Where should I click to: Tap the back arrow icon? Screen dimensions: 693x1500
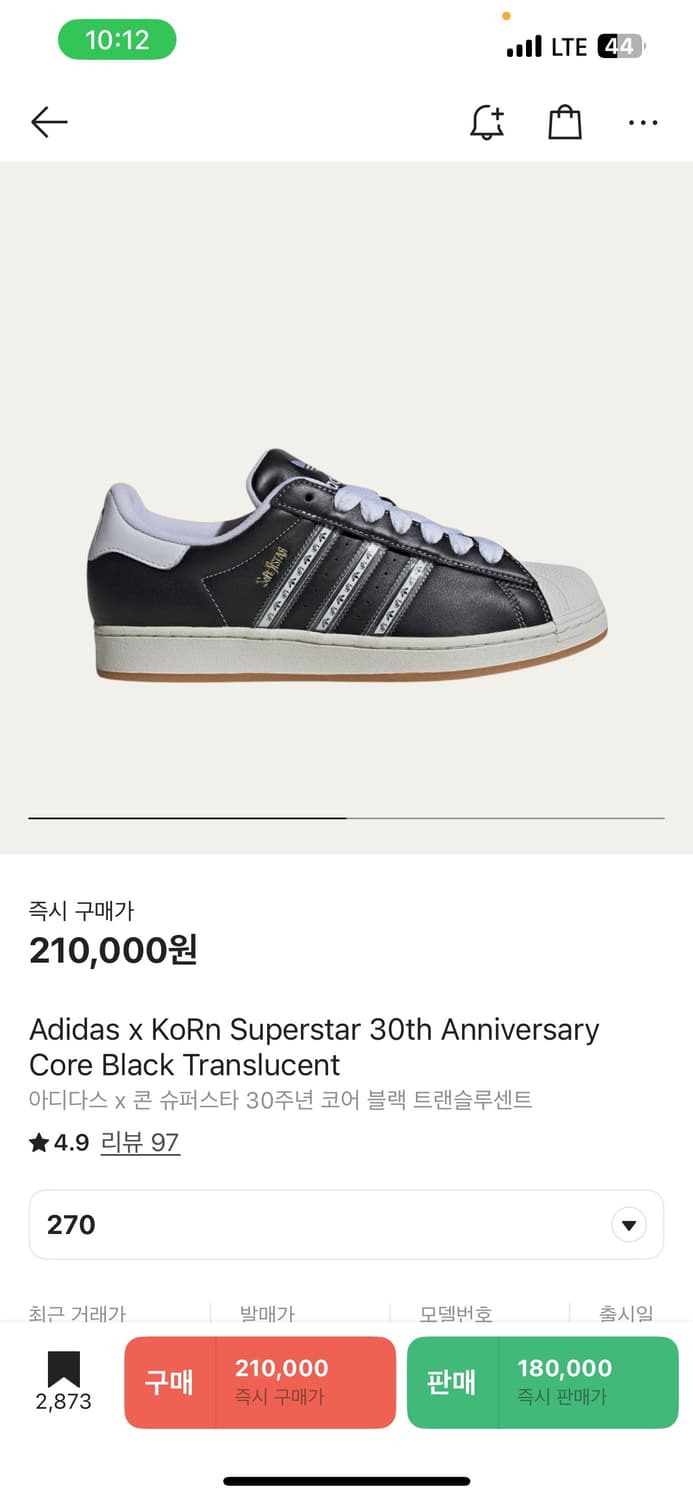(x=49, y=122)
